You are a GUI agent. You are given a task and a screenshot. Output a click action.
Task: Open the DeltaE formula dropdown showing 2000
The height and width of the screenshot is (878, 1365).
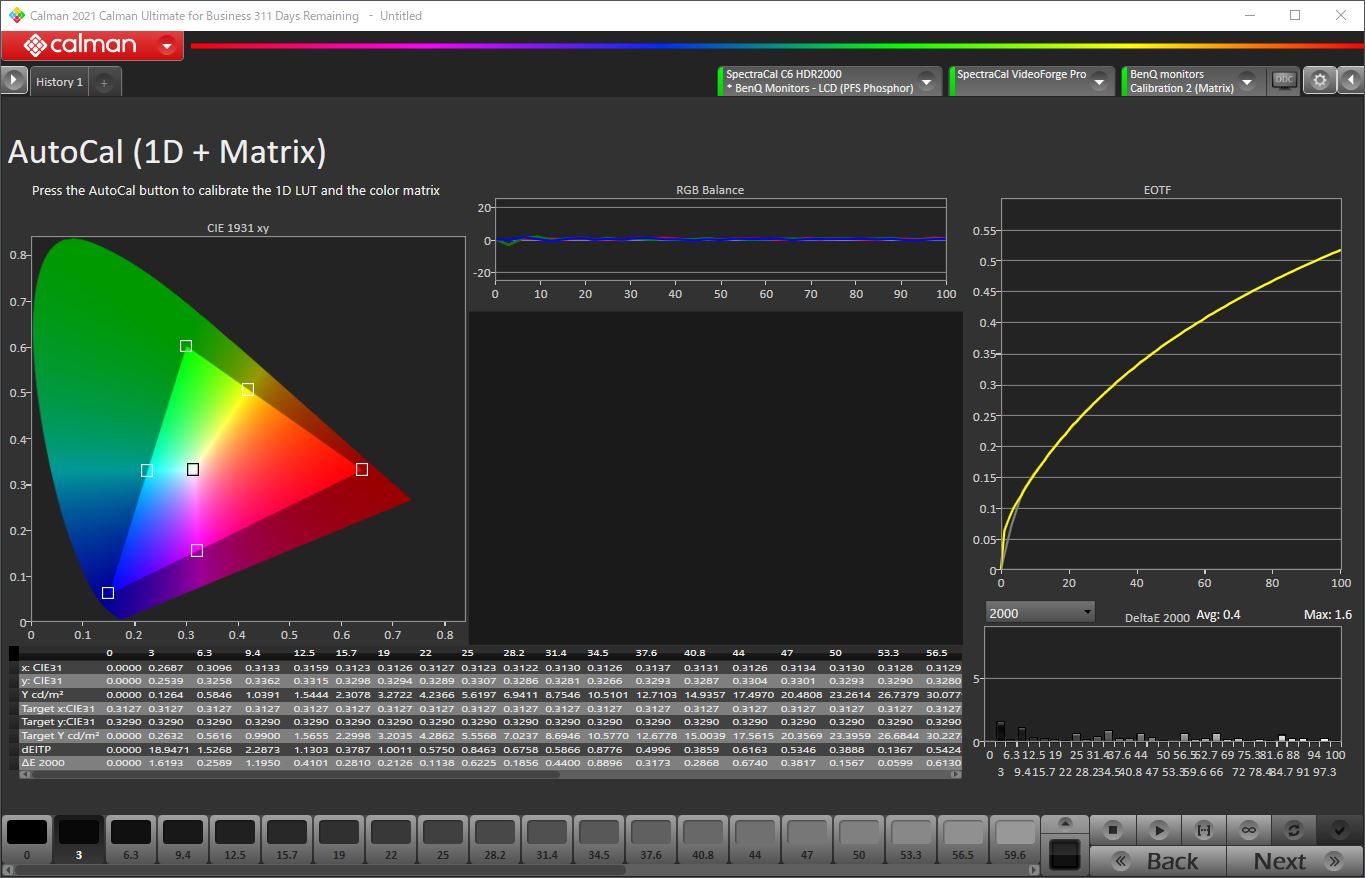tap(1039, 612)
